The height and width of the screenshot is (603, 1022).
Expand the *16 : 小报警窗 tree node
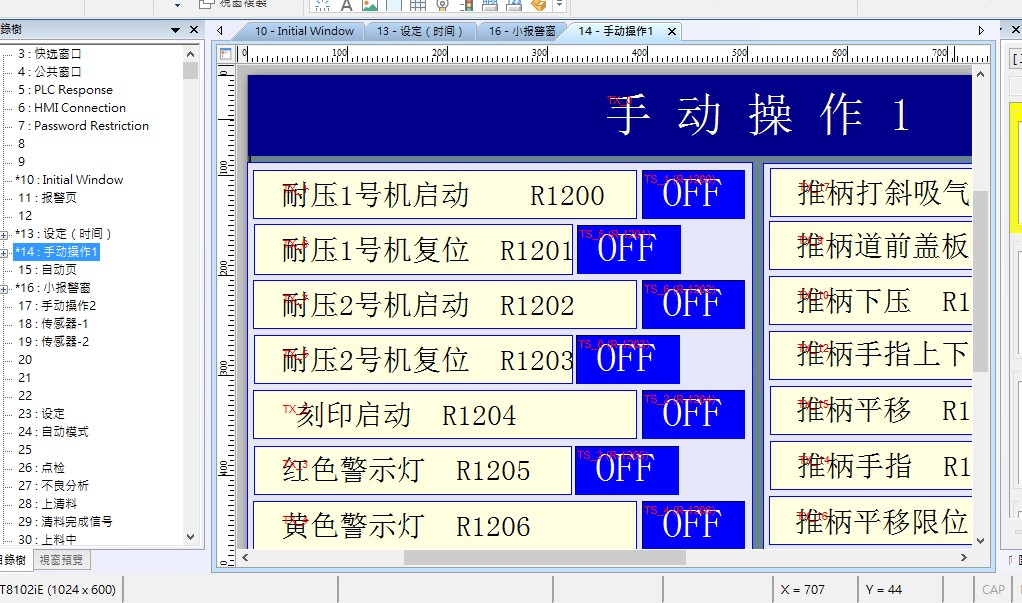(5, 288)
